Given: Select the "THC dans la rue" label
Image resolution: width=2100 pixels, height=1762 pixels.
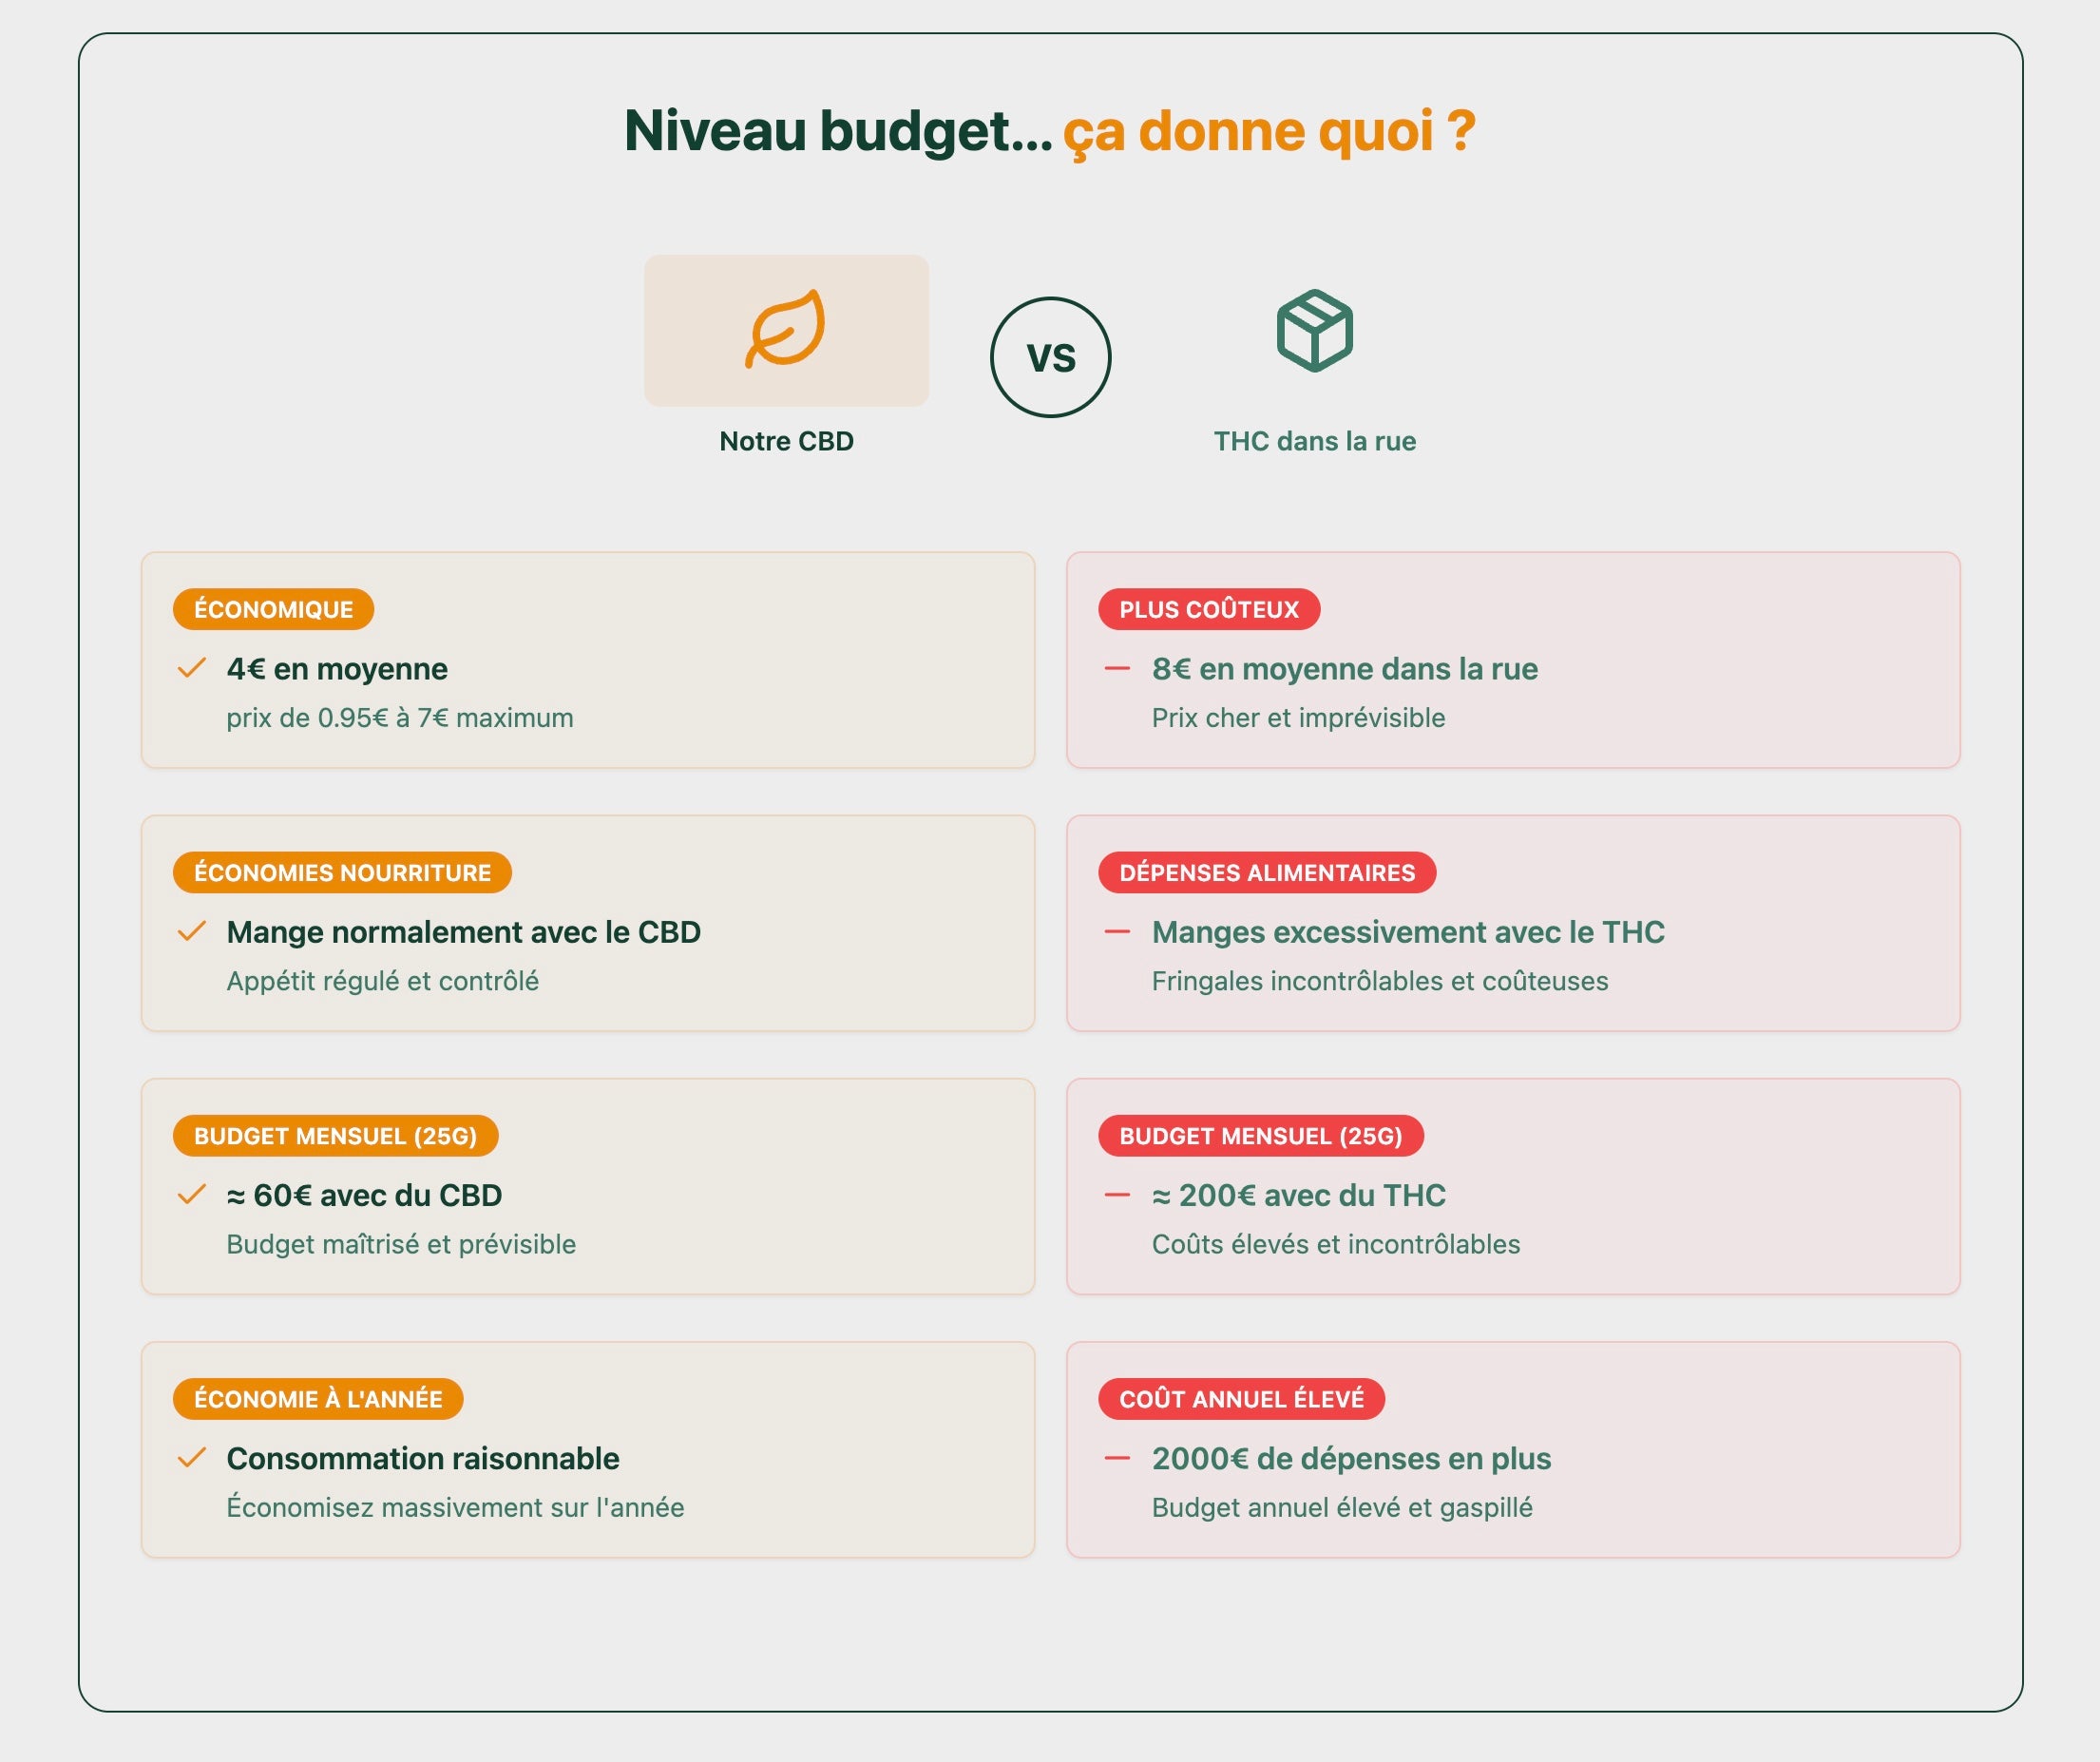Looking at the screenshot, I should pos(1314,441).
